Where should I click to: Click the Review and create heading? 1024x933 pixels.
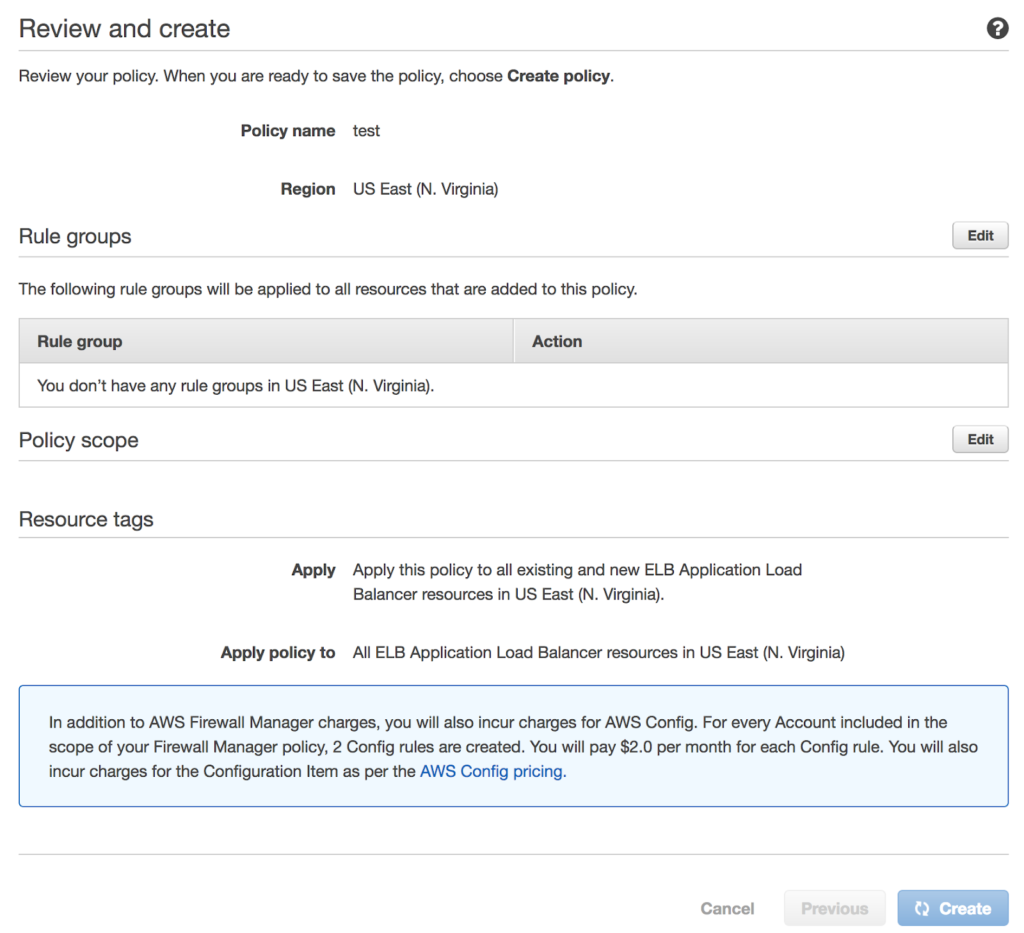click(125, 29)
